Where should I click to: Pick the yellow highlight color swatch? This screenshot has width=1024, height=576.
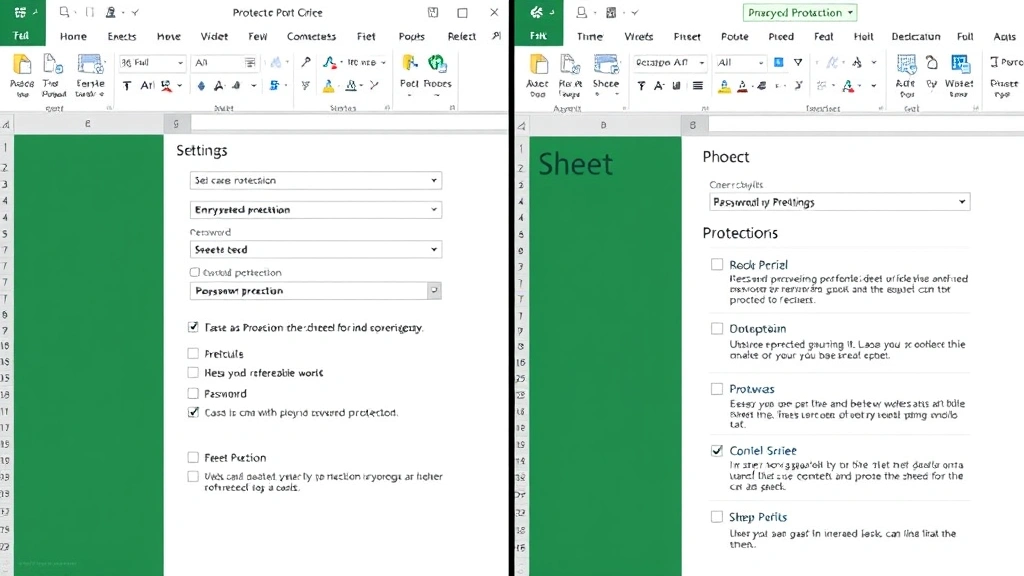327,85
